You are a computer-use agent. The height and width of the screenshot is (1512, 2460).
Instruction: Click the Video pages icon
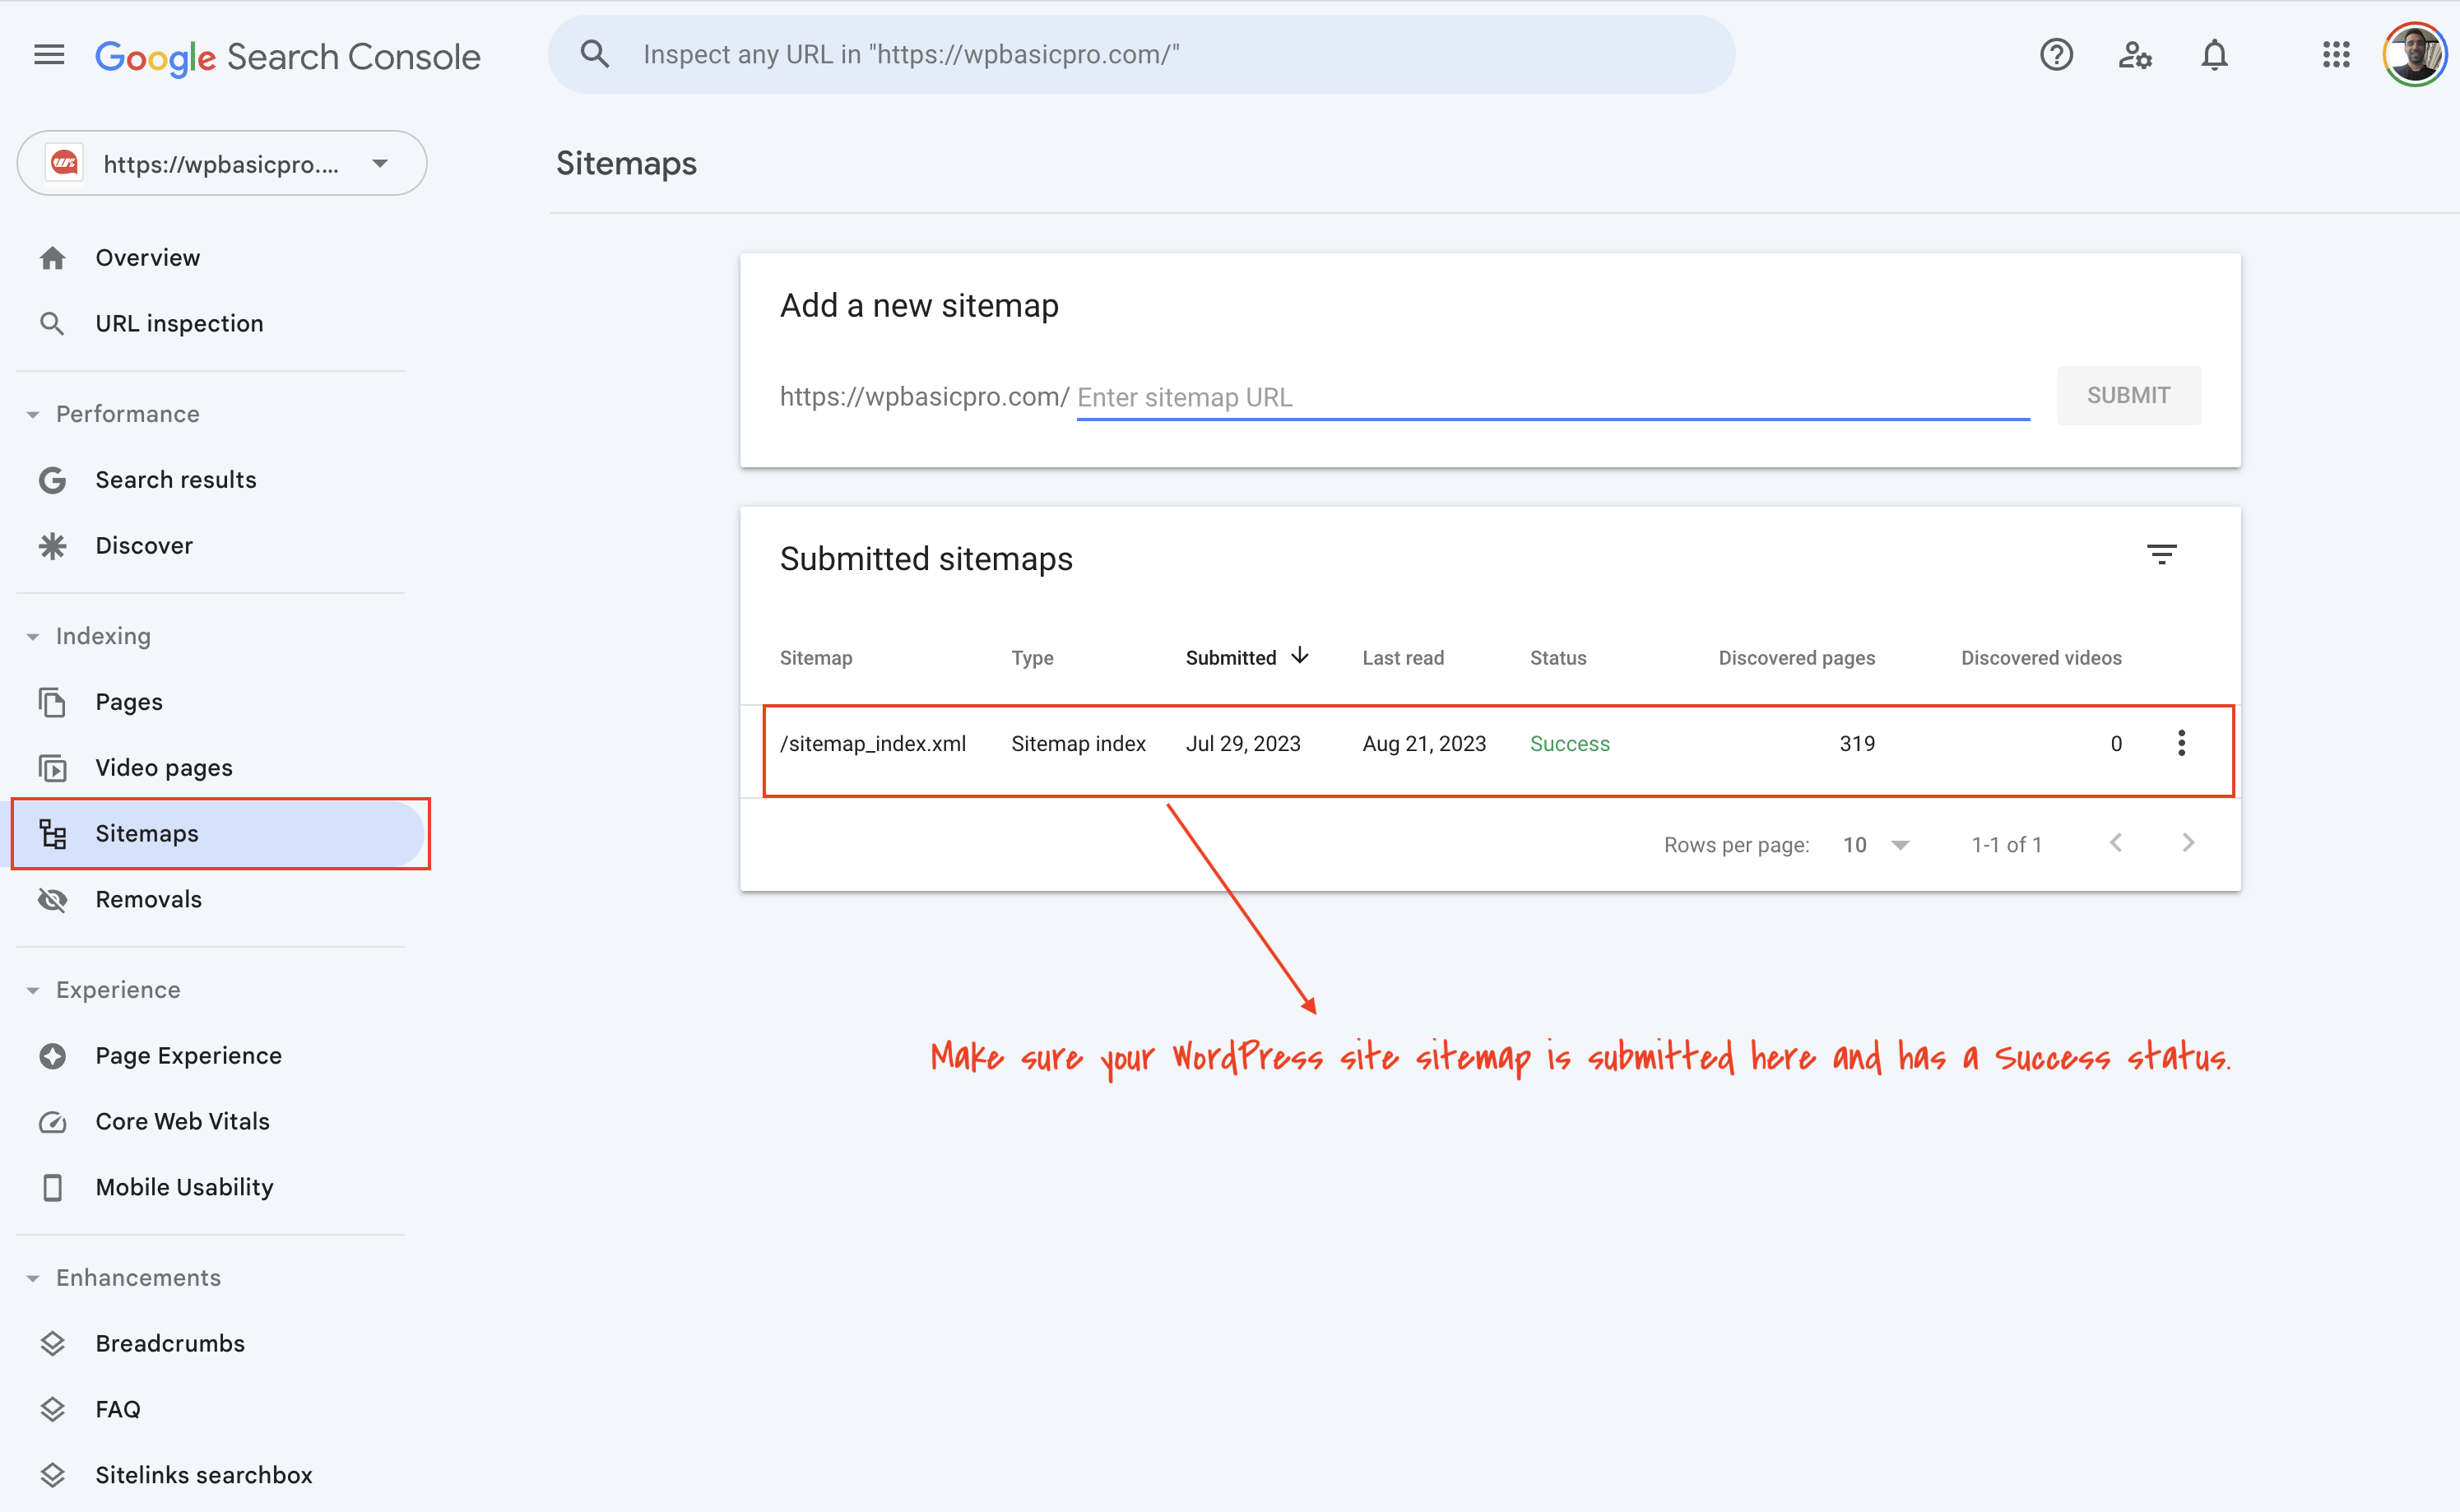click(53, 768)
